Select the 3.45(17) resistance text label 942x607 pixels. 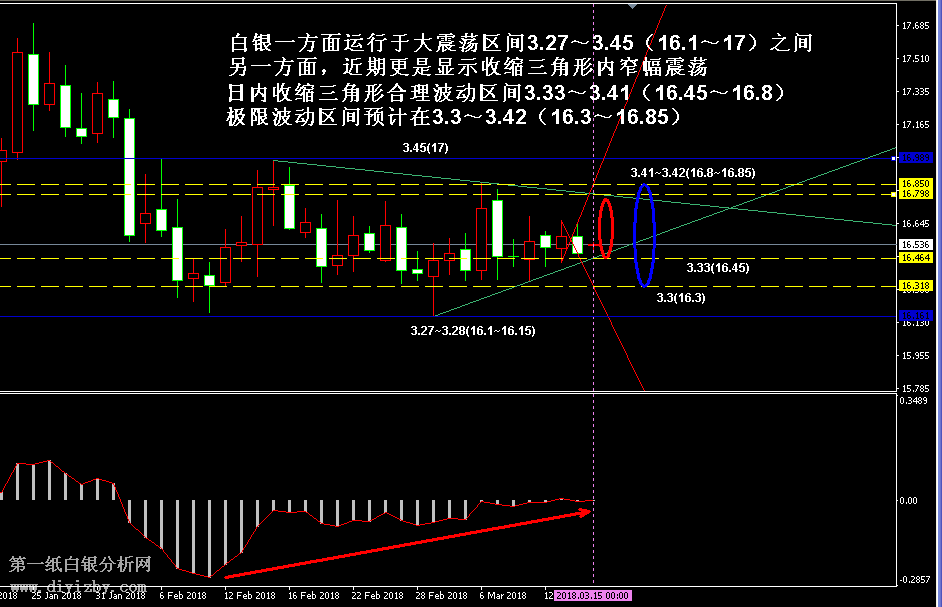tap(425, 147)
